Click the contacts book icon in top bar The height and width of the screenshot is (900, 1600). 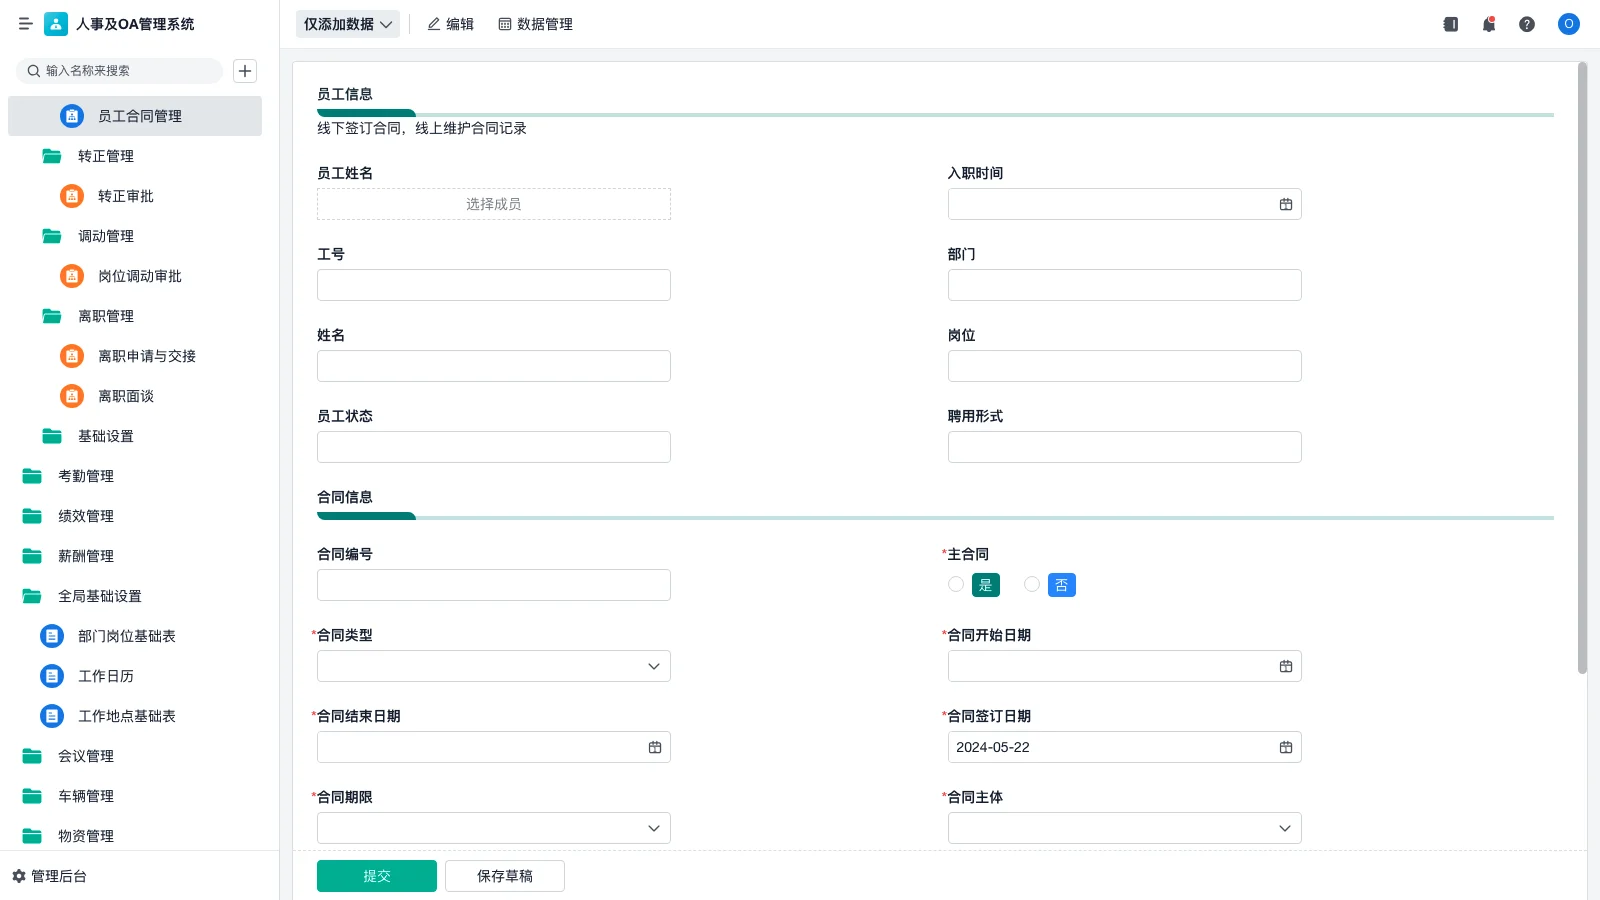click(x=1449, y=24)
